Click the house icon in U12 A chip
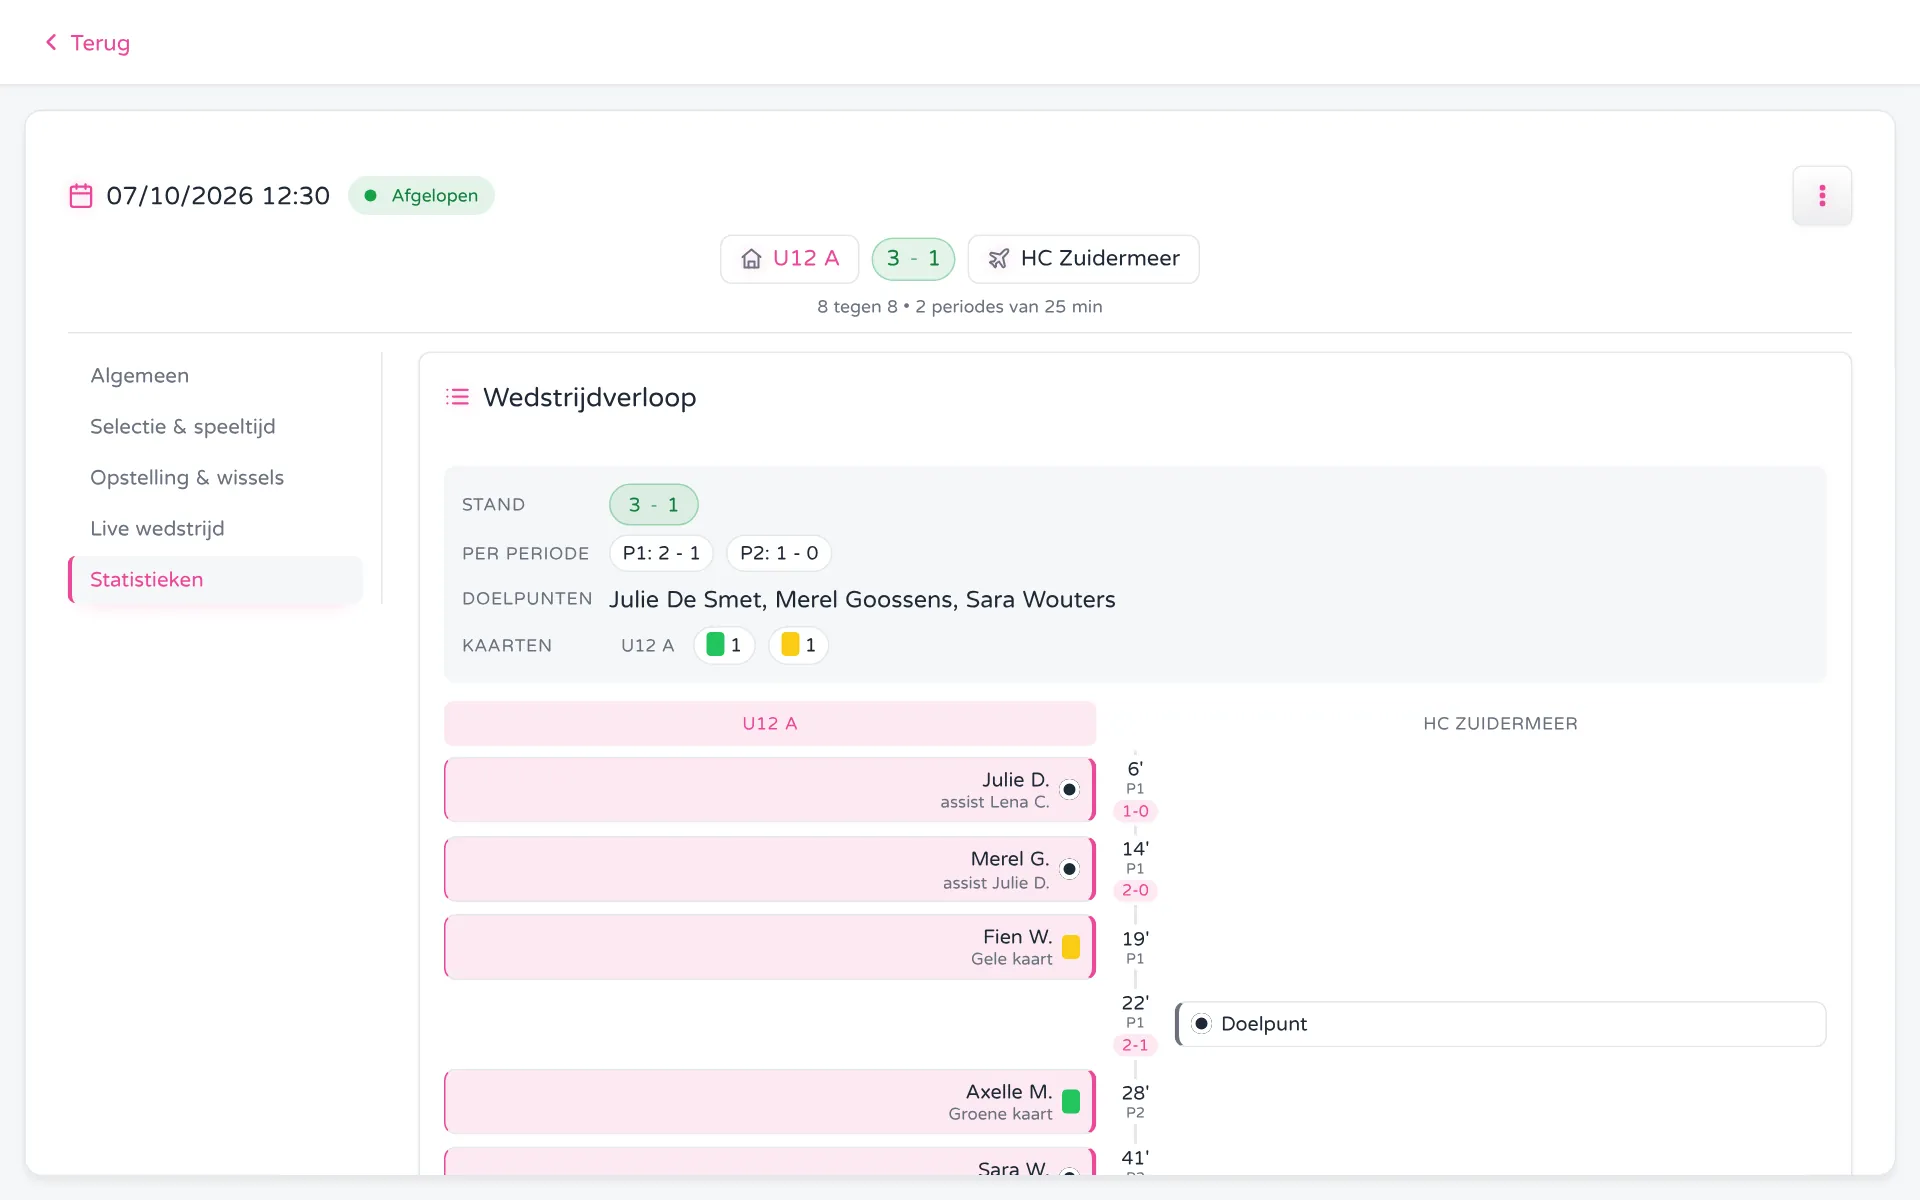The width and height of the screenshot is (1920, 1200). click(x=751, y=259)
